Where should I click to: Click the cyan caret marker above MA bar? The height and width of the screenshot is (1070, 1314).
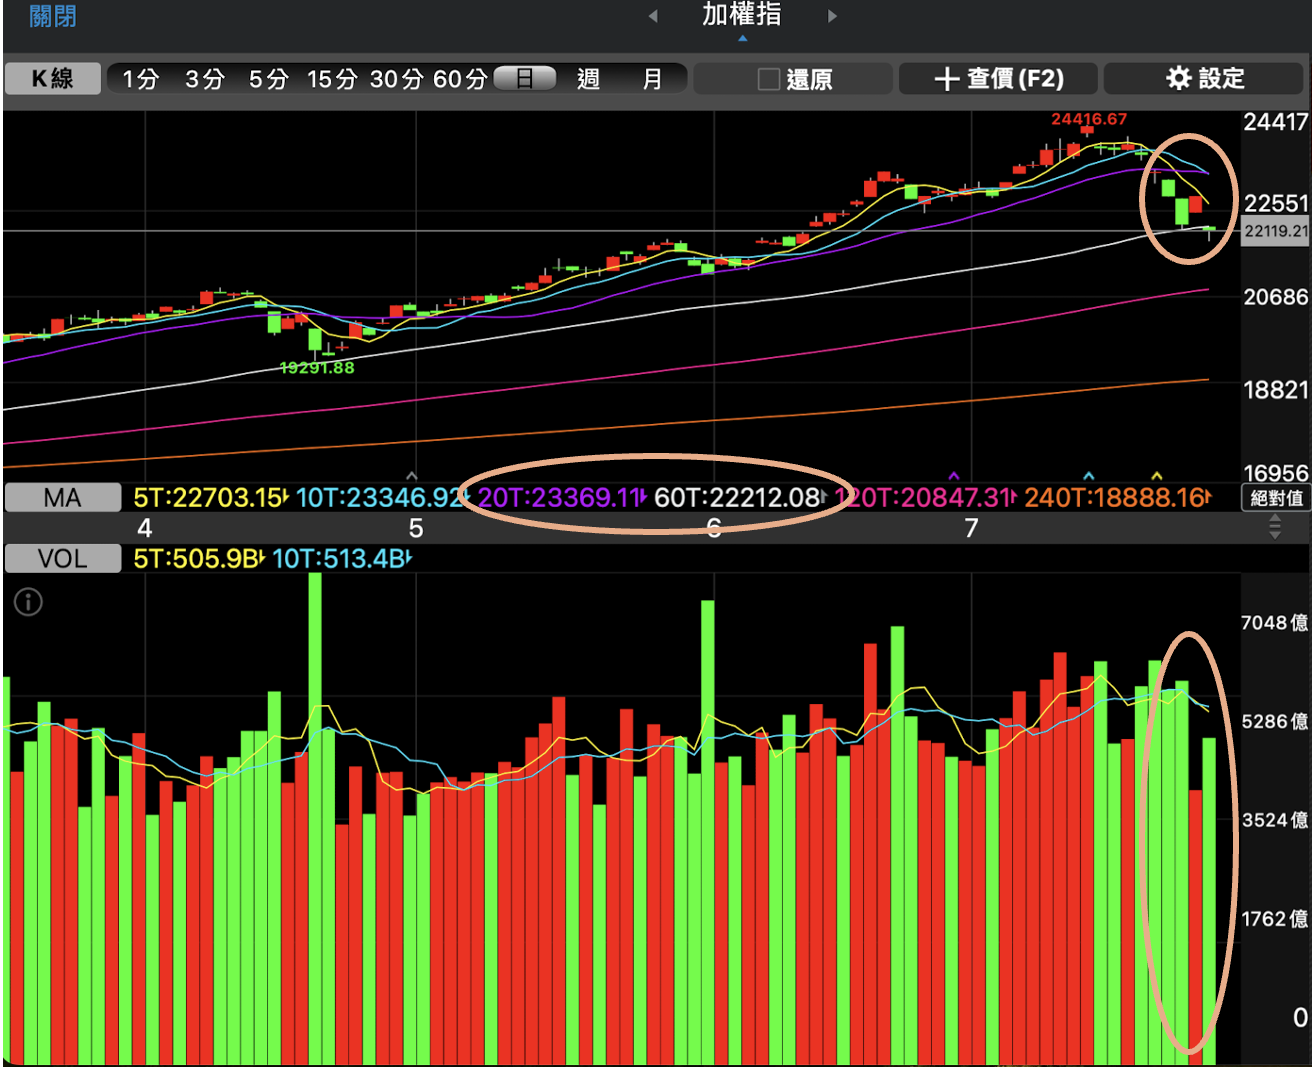pyautogui.click(x=1089, y=476)
